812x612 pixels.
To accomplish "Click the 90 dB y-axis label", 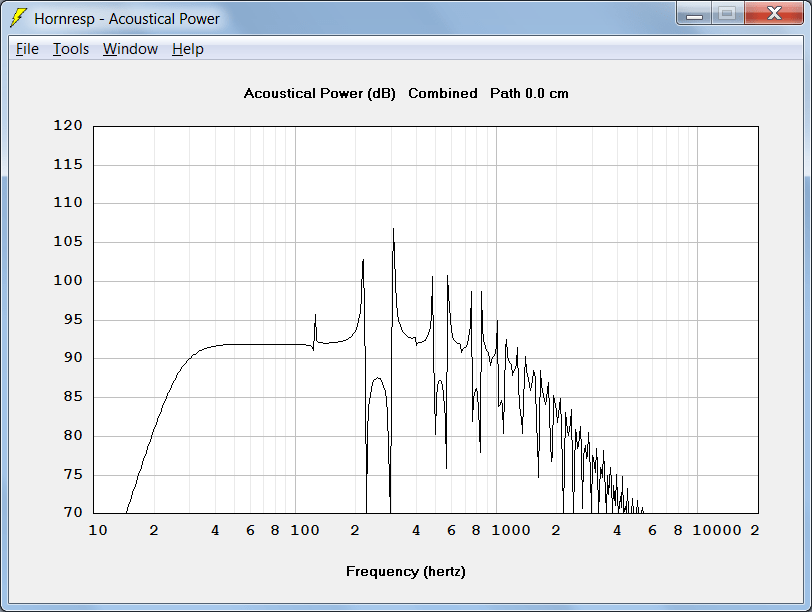I will (x=73, y=357).
